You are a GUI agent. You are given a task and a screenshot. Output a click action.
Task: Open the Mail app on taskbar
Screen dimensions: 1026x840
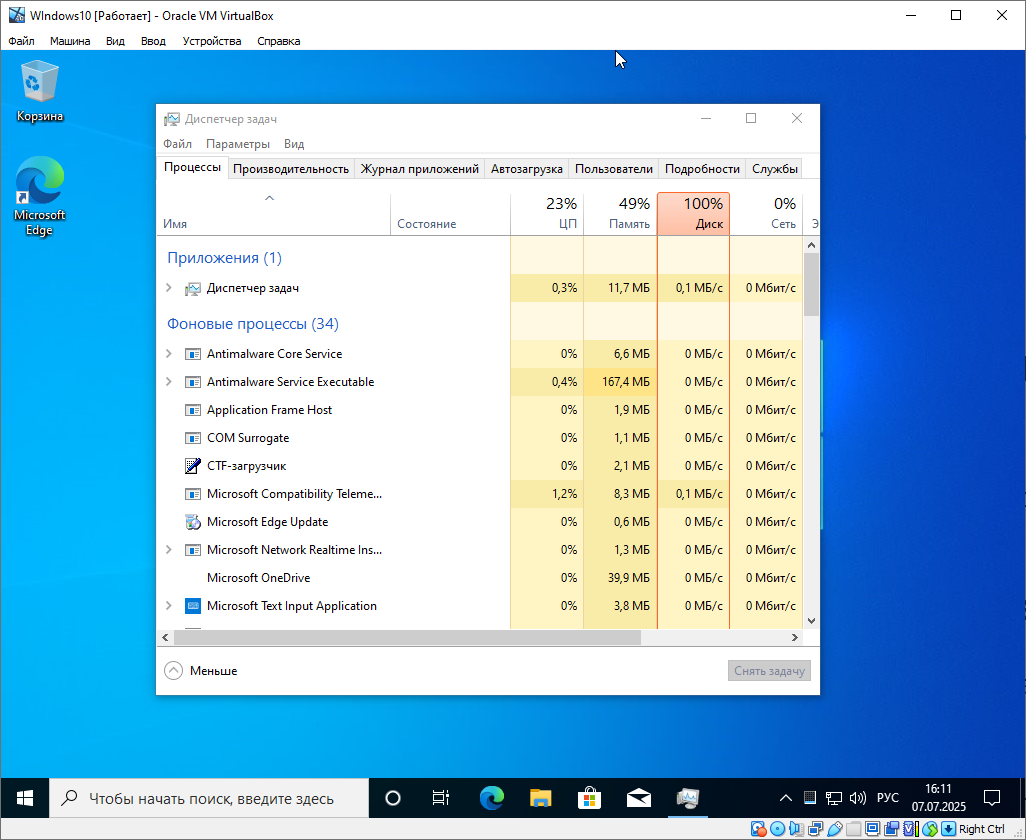point(639,798)
